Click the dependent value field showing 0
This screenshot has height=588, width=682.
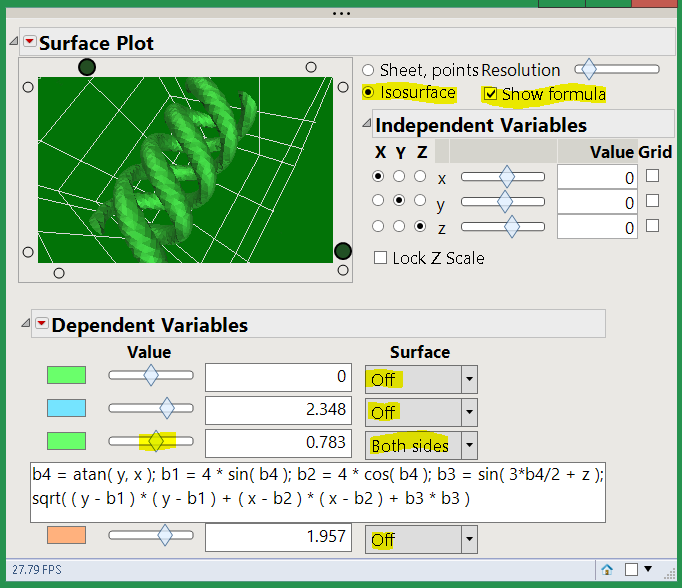click(278, 377)
